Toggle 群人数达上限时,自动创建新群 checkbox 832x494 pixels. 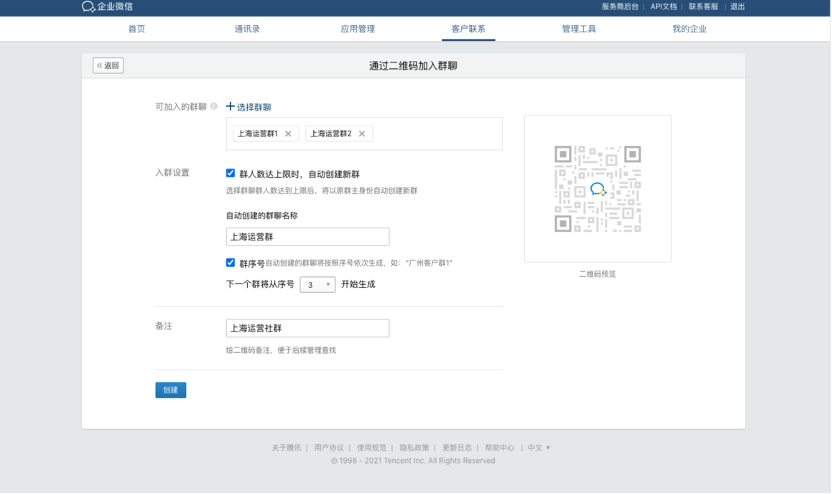coord(230,173)
